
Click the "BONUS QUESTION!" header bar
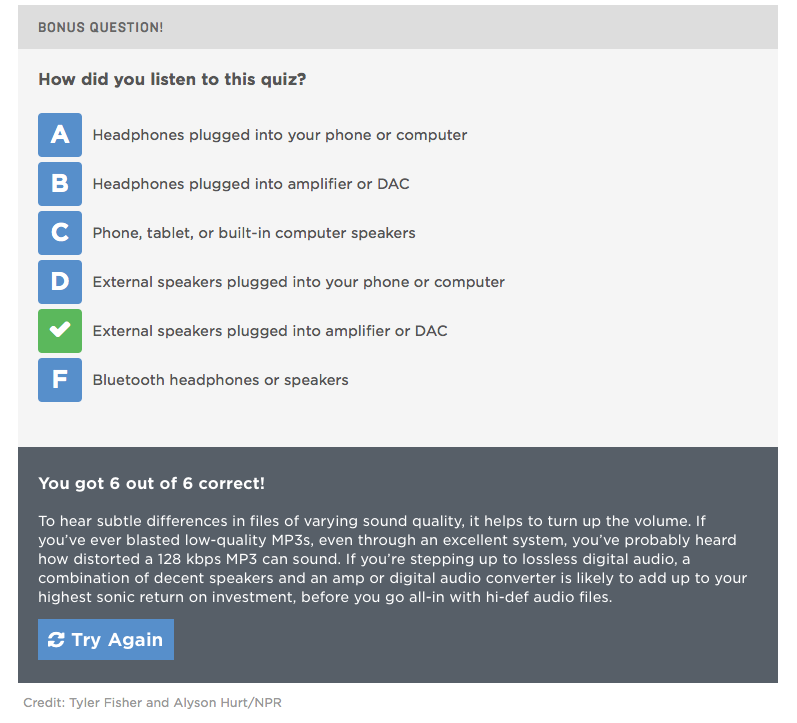(398, 27)
